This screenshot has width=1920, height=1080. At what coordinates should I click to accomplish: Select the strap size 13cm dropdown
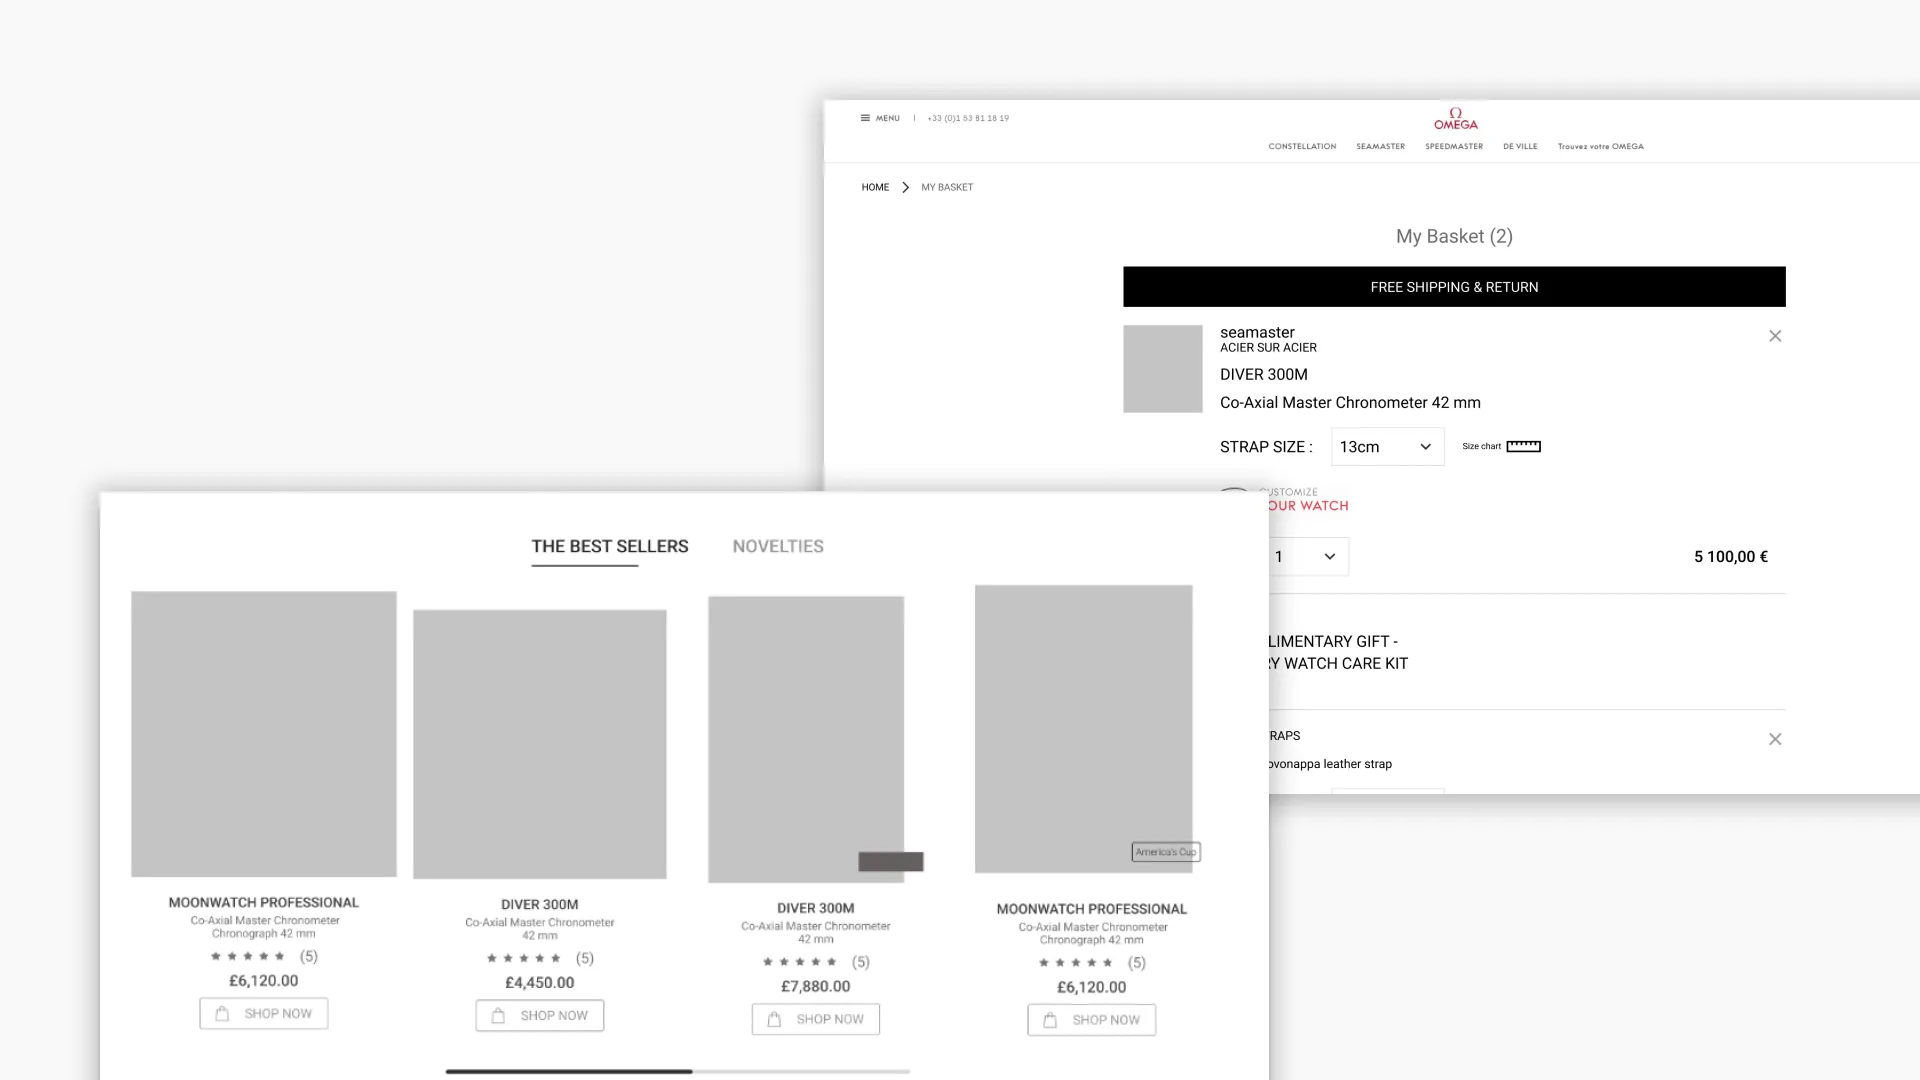(x=1386, y=446)
